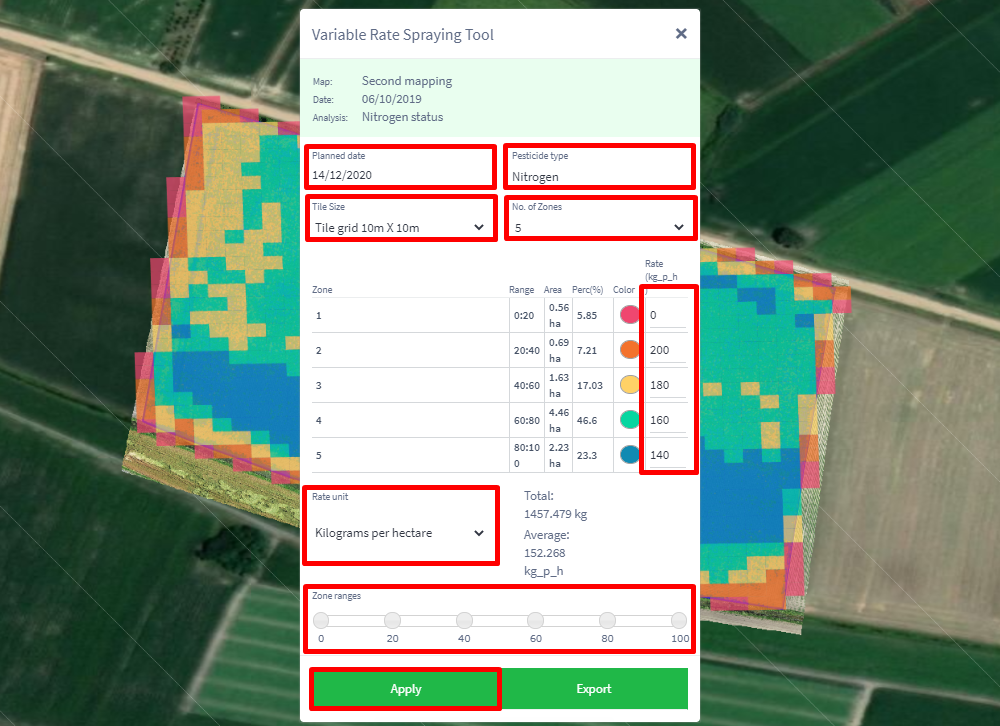Click the green Export button
Screen dimensions: 1000x726
pos(594,689)
